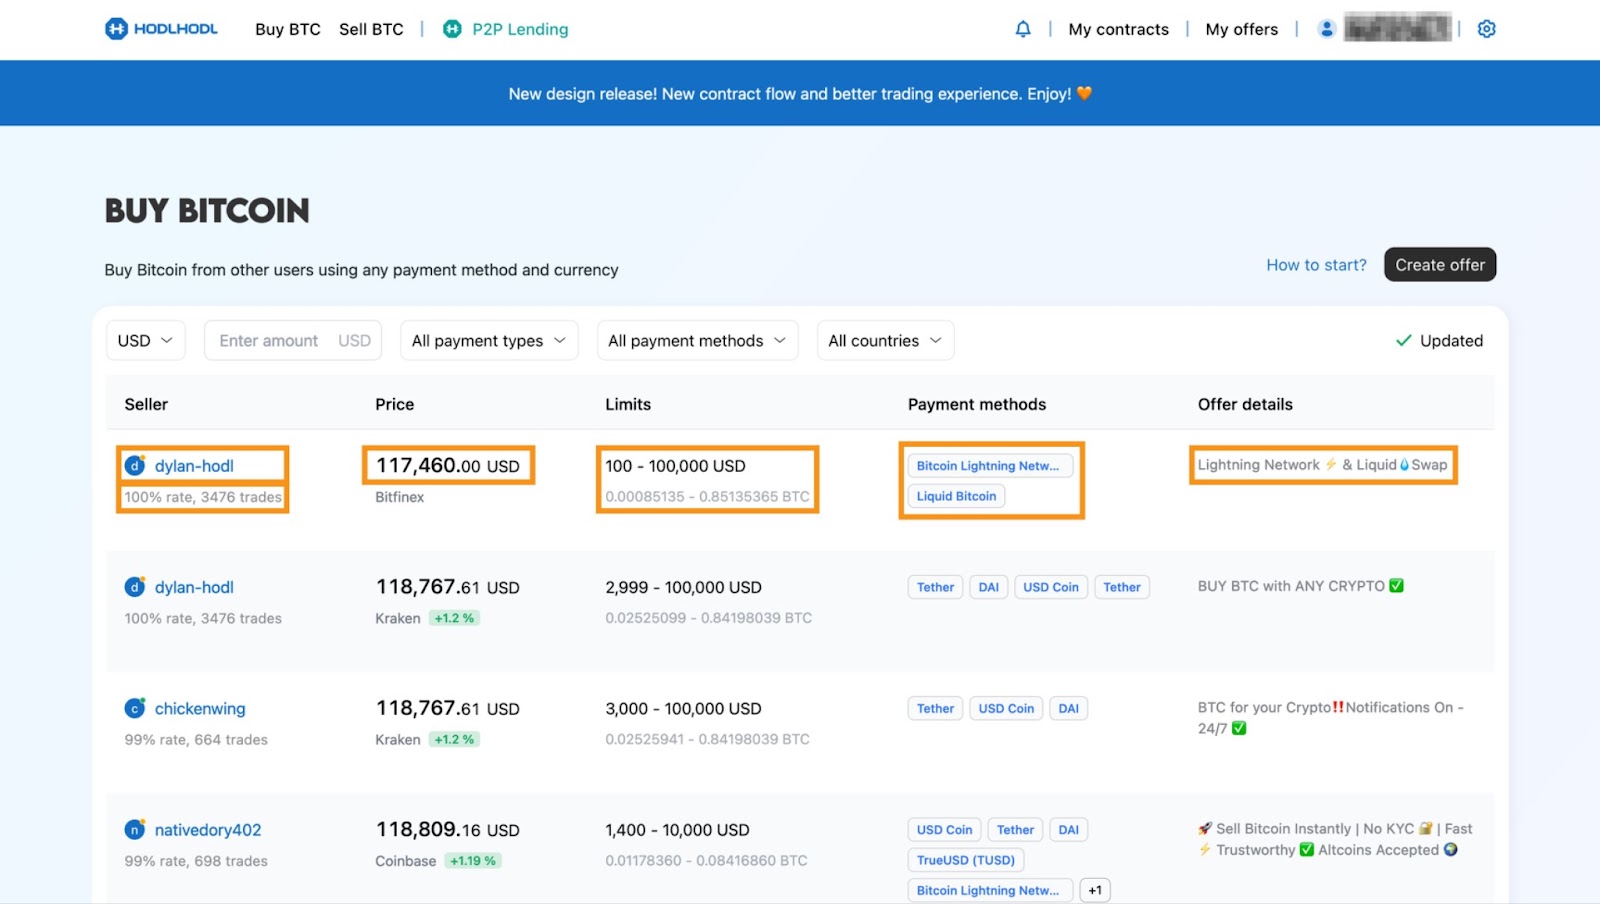Click the Updated checkmark icon

point(1403,341)
